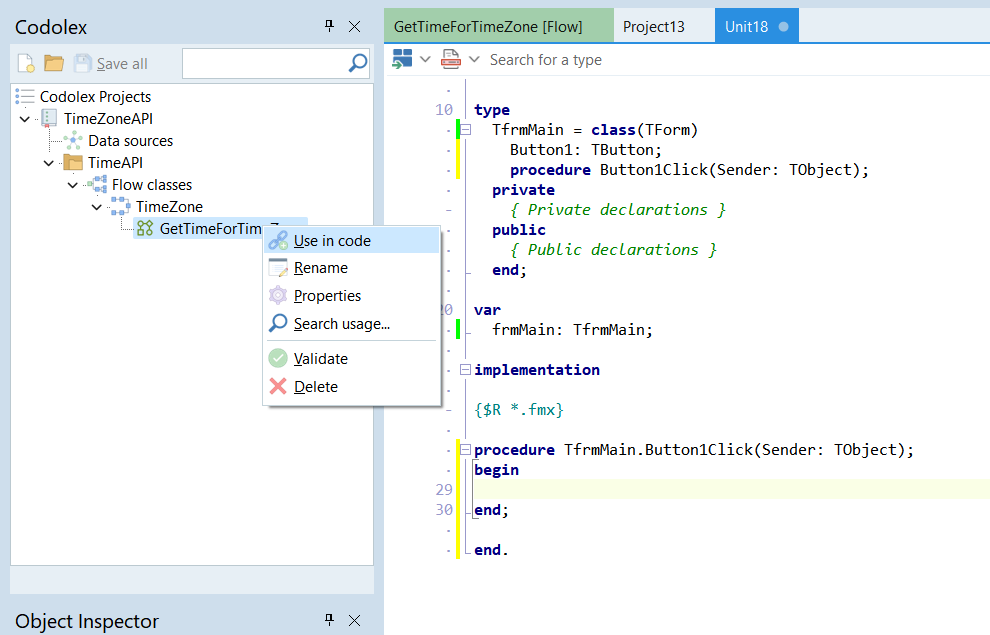Select the TimeZone tree item
The height and width of the screenshot is (635, 990).
pos(169,207)
